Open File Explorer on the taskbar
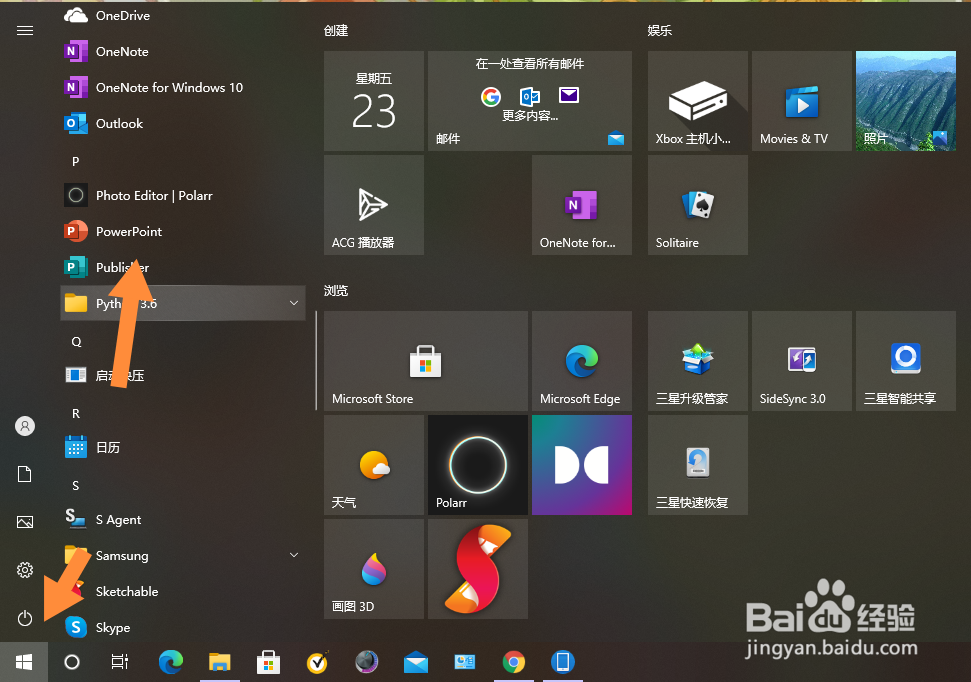The width and height of the screenshot is (971, 682). [220, 662]
